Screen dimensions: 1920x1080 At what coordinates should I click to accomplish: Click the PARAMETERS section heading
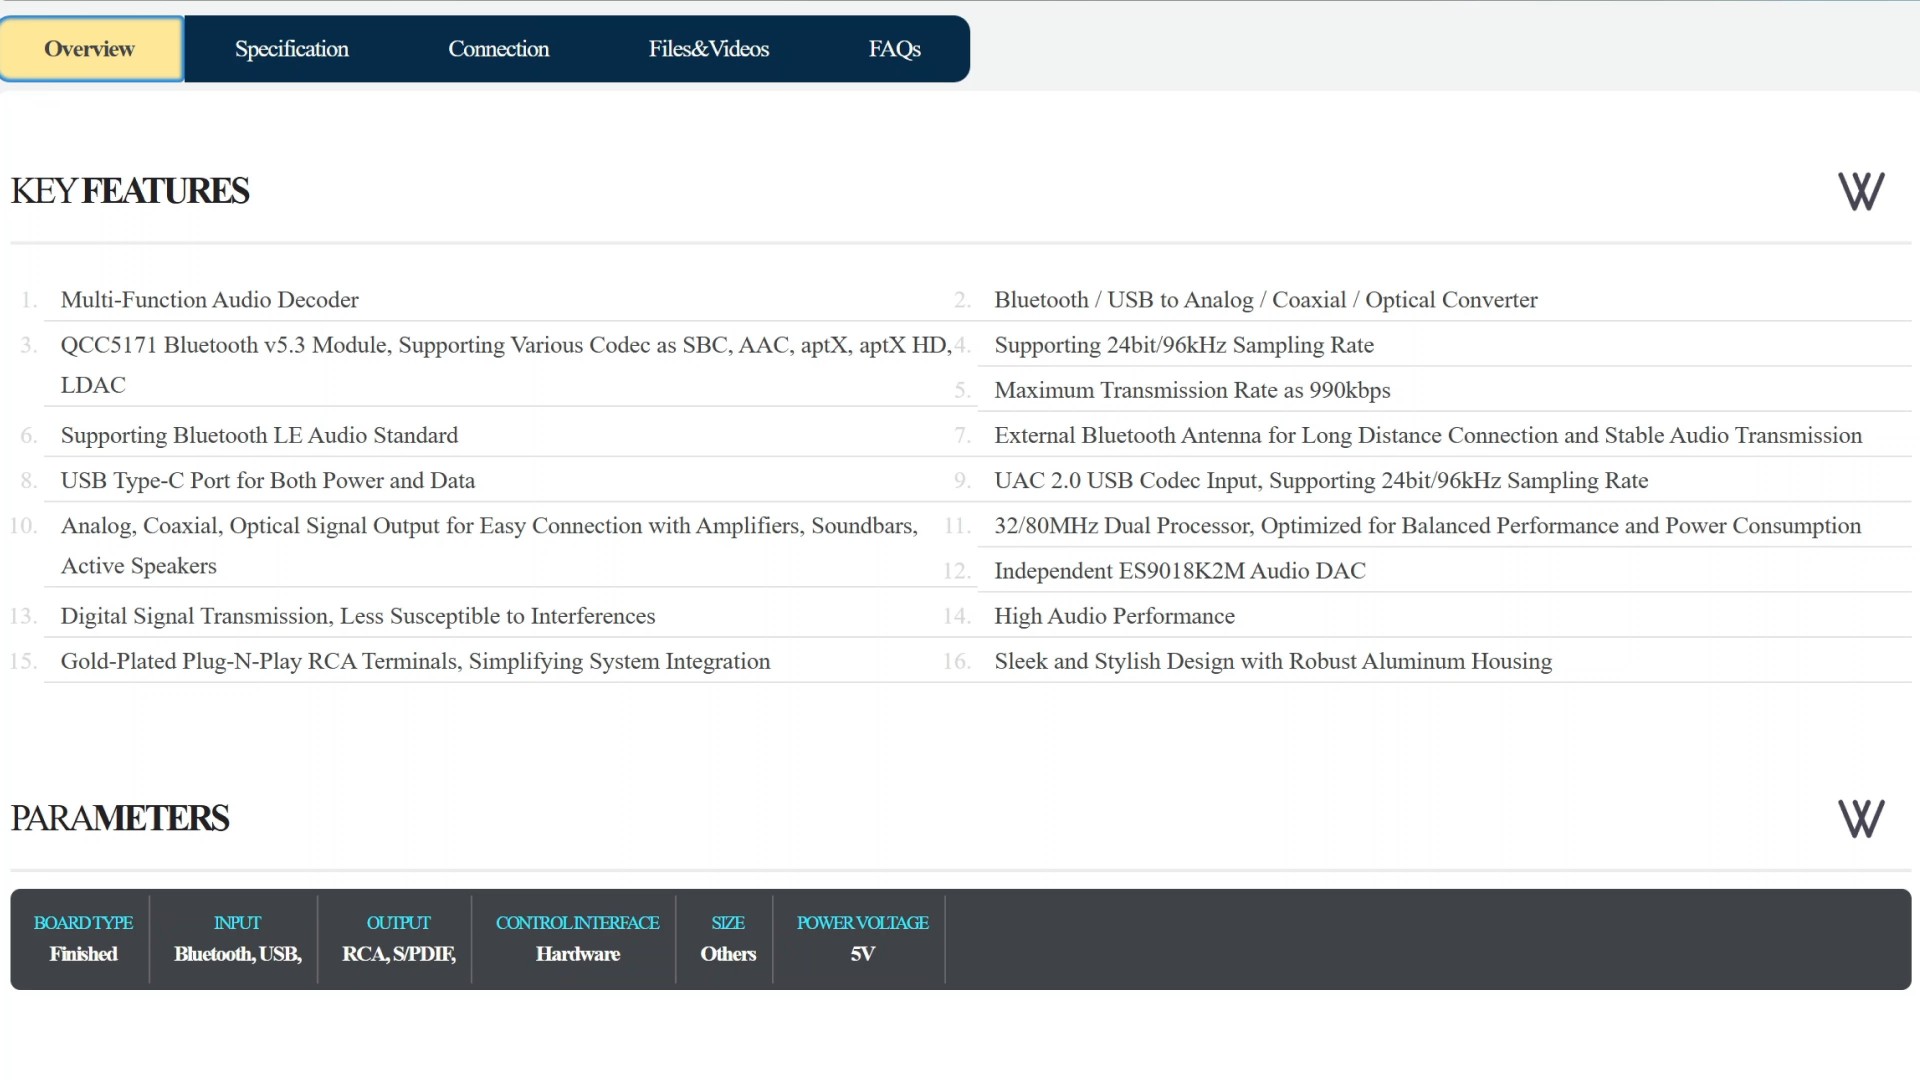coord(120,818)
